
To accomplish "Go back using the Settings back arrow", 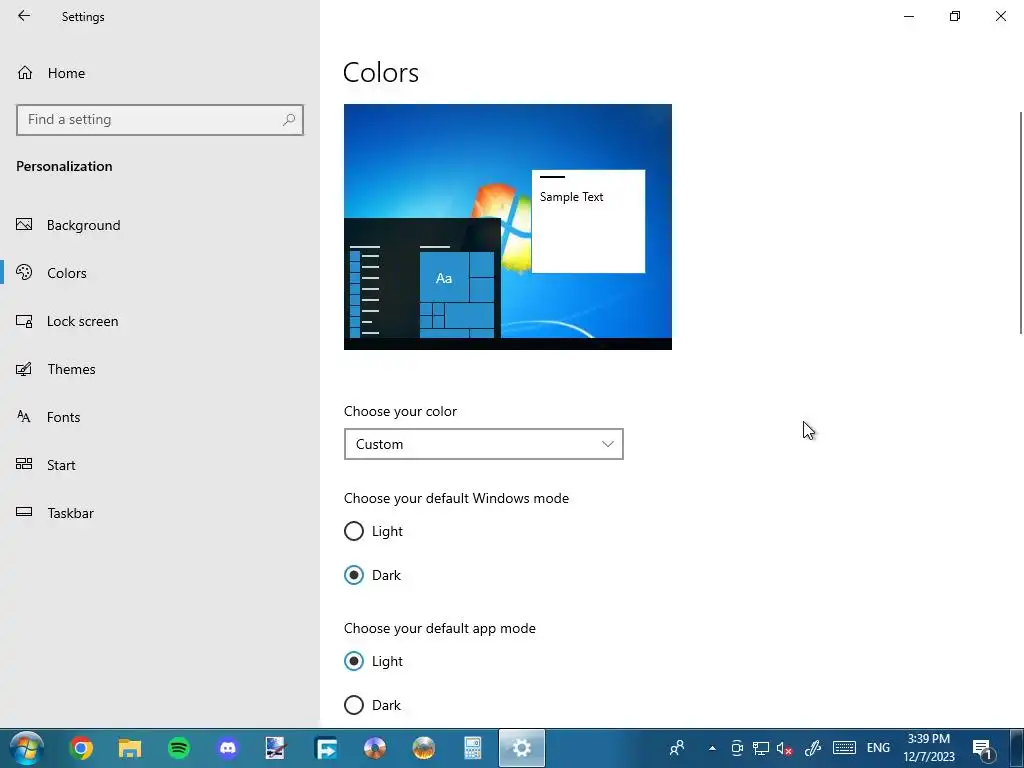I will click(x=24, y=16).
